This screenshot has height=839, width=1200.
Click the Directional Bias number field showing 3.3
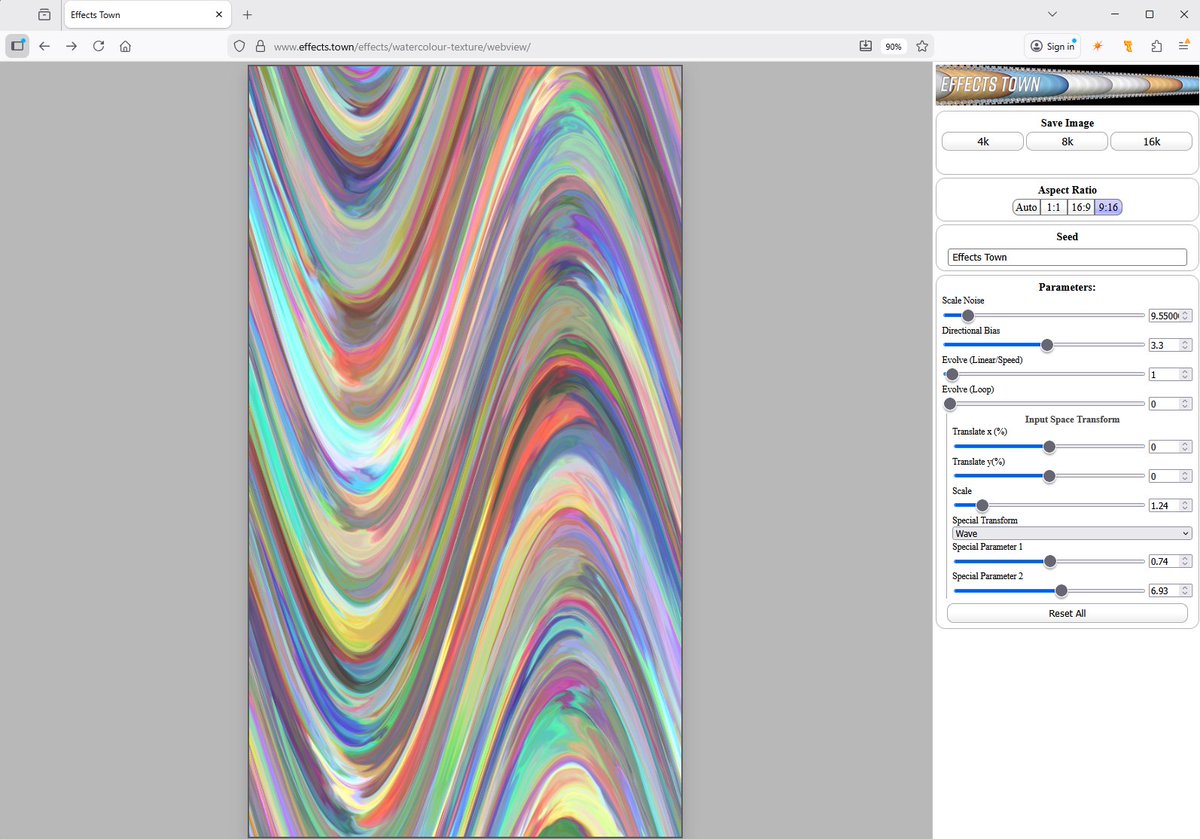pyautogui.click(x=1170, y=345)
